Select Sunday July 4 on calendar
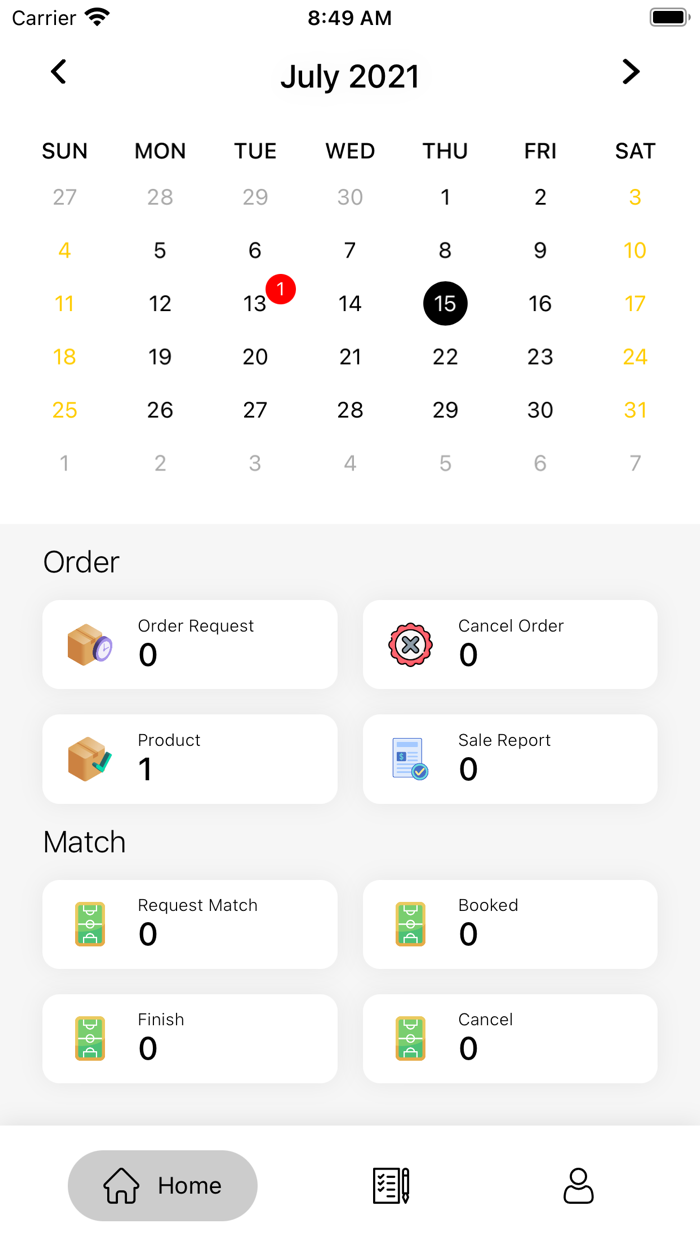Viewport: 700px width, 1244px height. coord(64,250)
